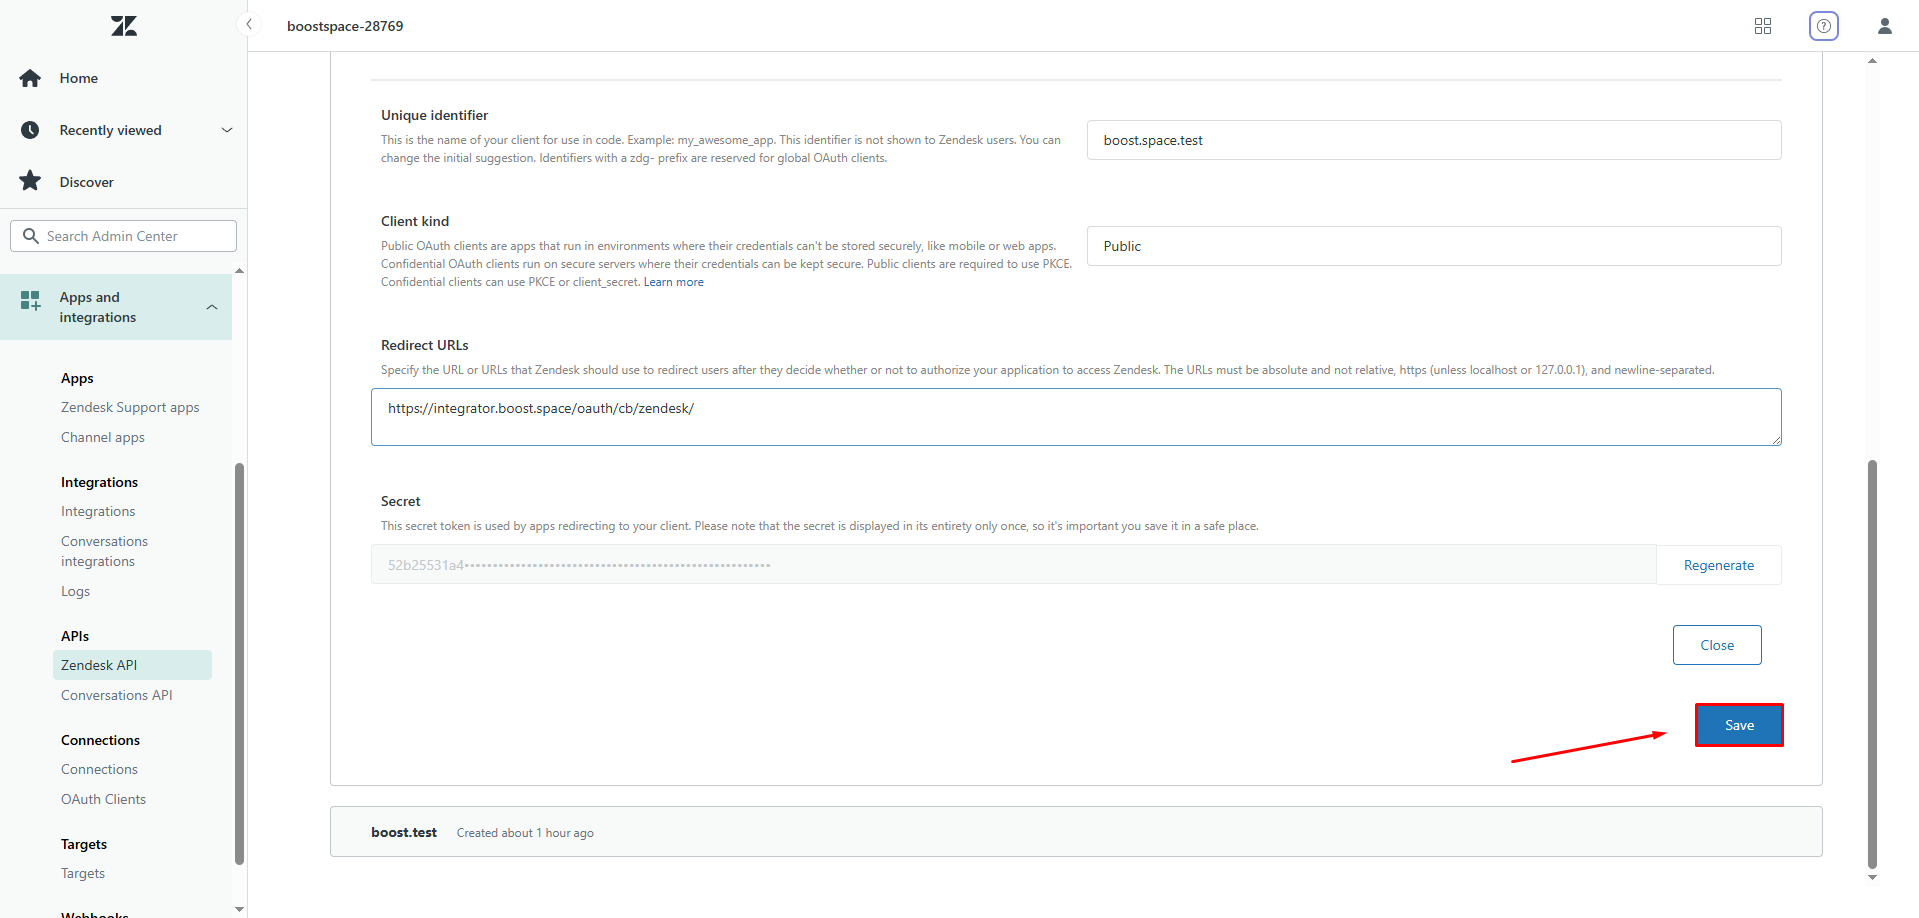Click the main page vertical scrollbar
Viewport: 1919px width, 918px height.
1872,665
